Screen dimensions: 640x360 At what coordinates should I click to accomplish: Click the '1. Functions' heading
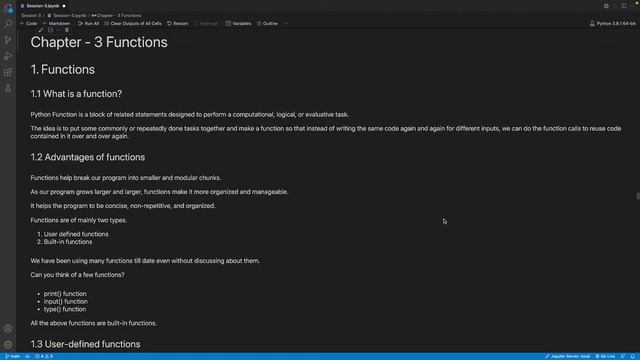(x=62, y=69)
